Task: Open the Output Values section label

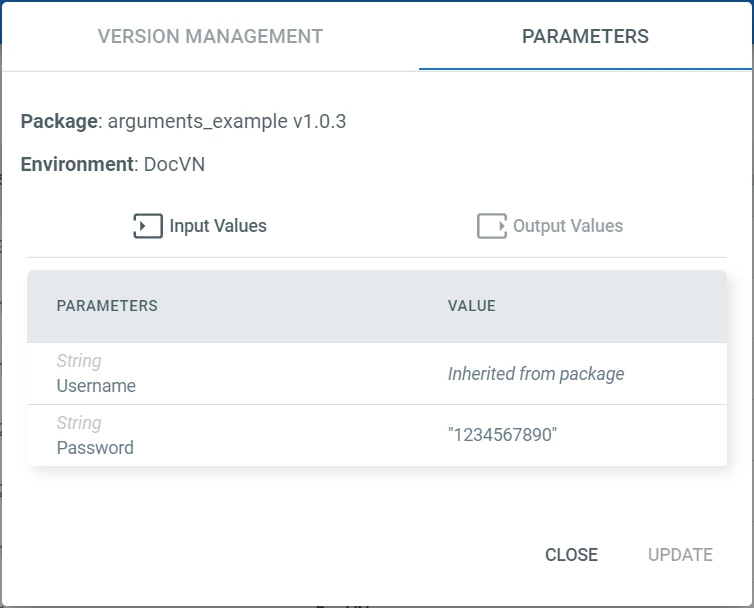Action: coord(568,226)
